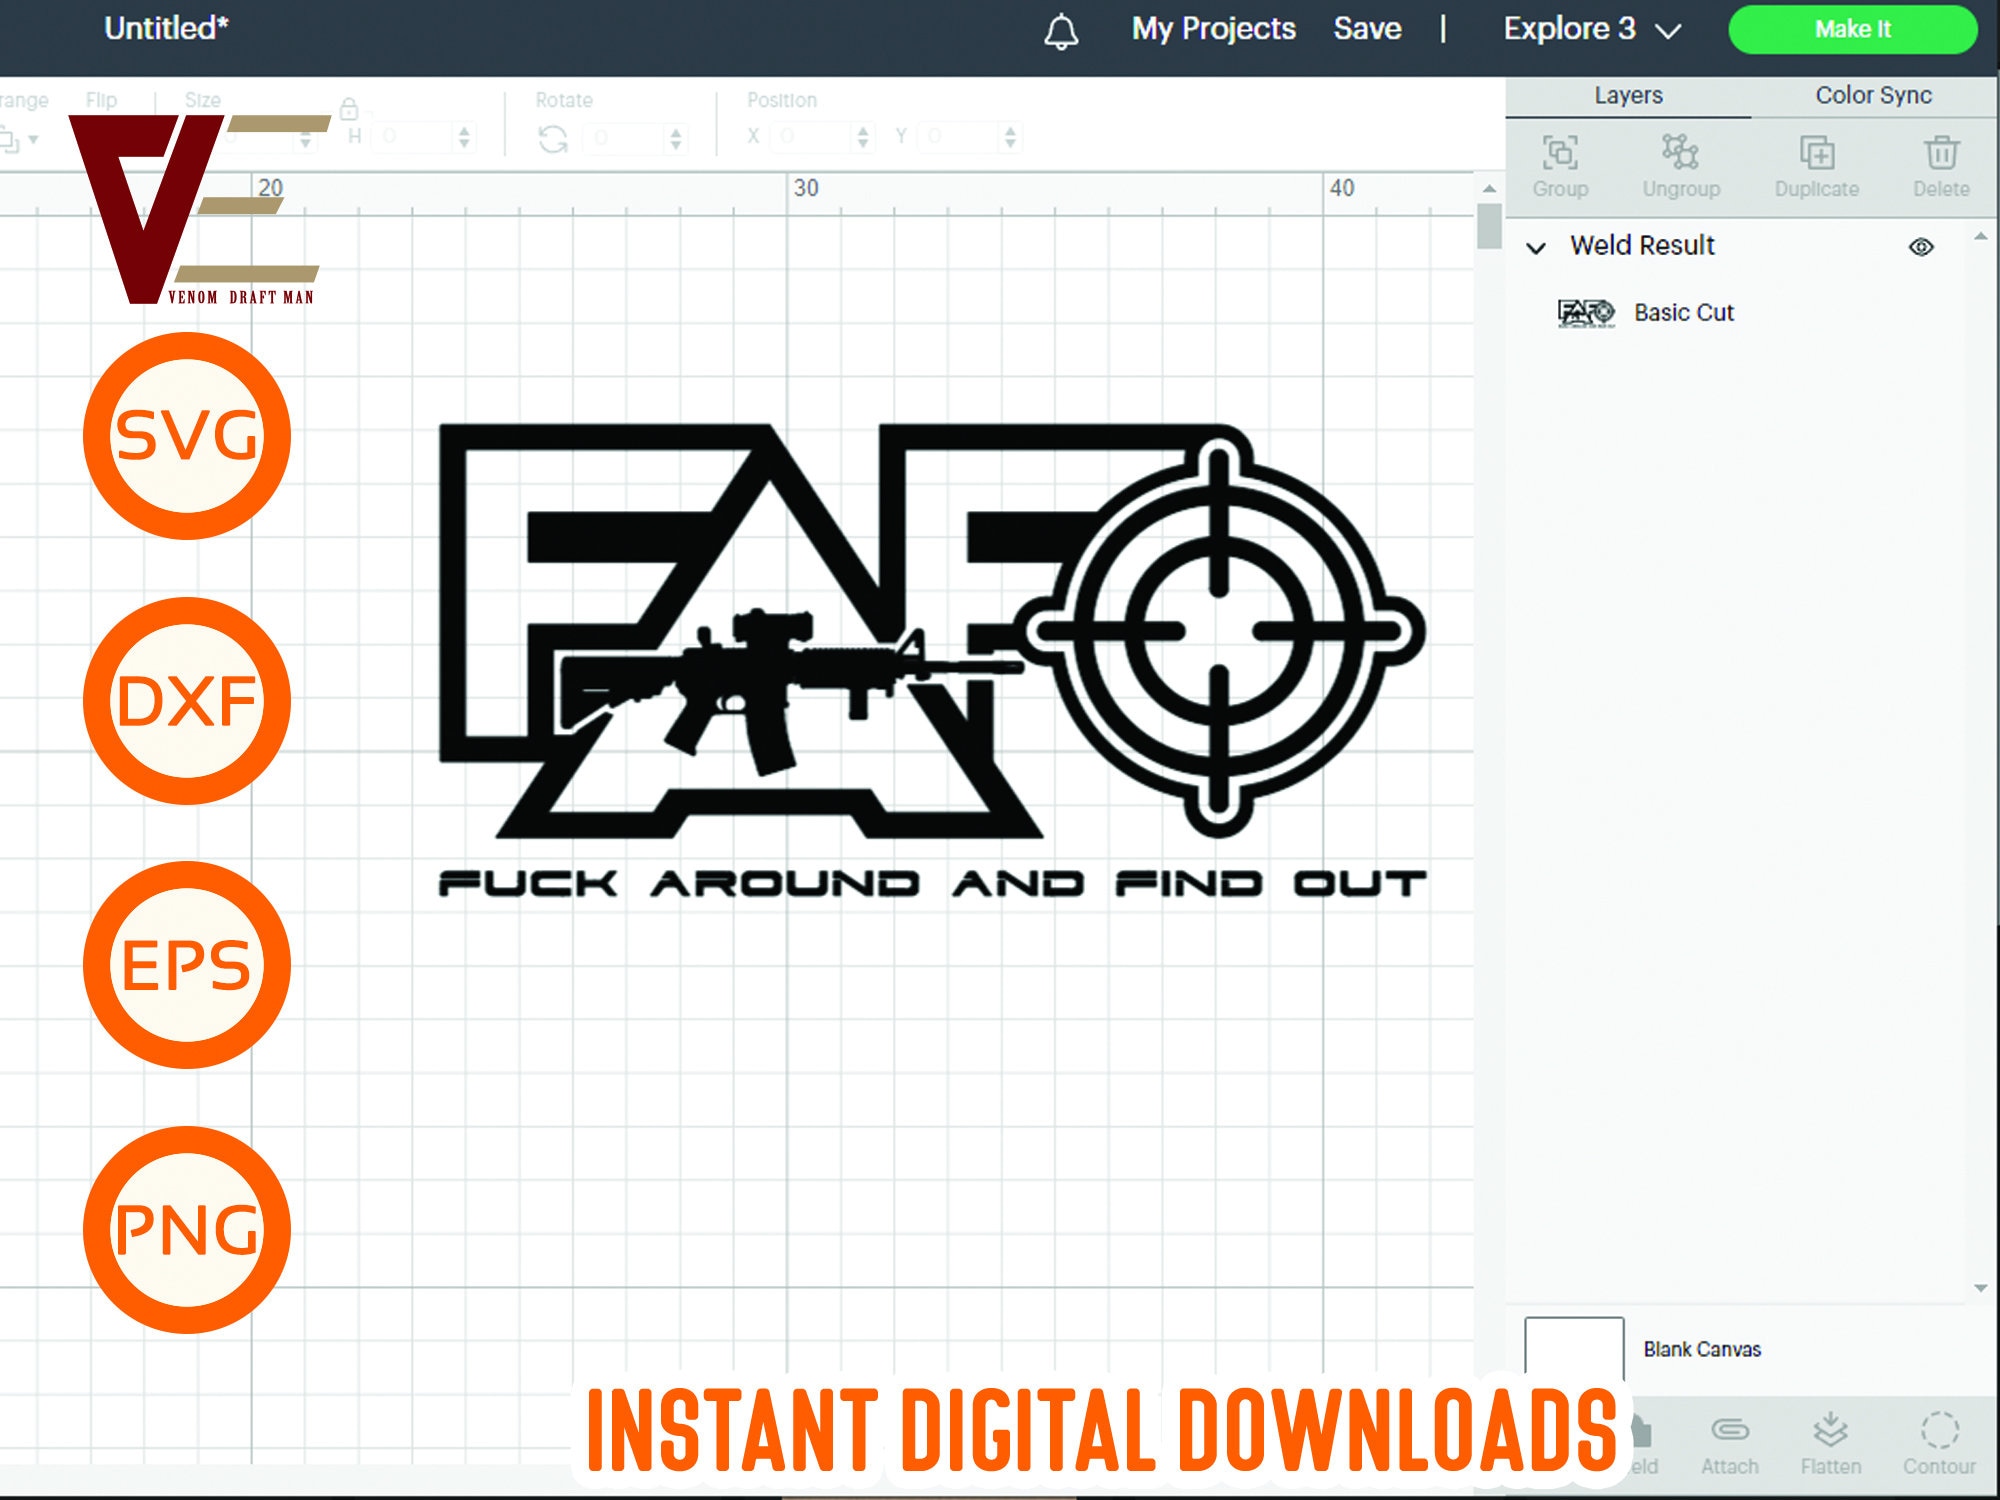The width and height of the screenshot is (2000, 1500).
Task: Collapse the Weld Result group
Action: click(x=1537, y=246)
